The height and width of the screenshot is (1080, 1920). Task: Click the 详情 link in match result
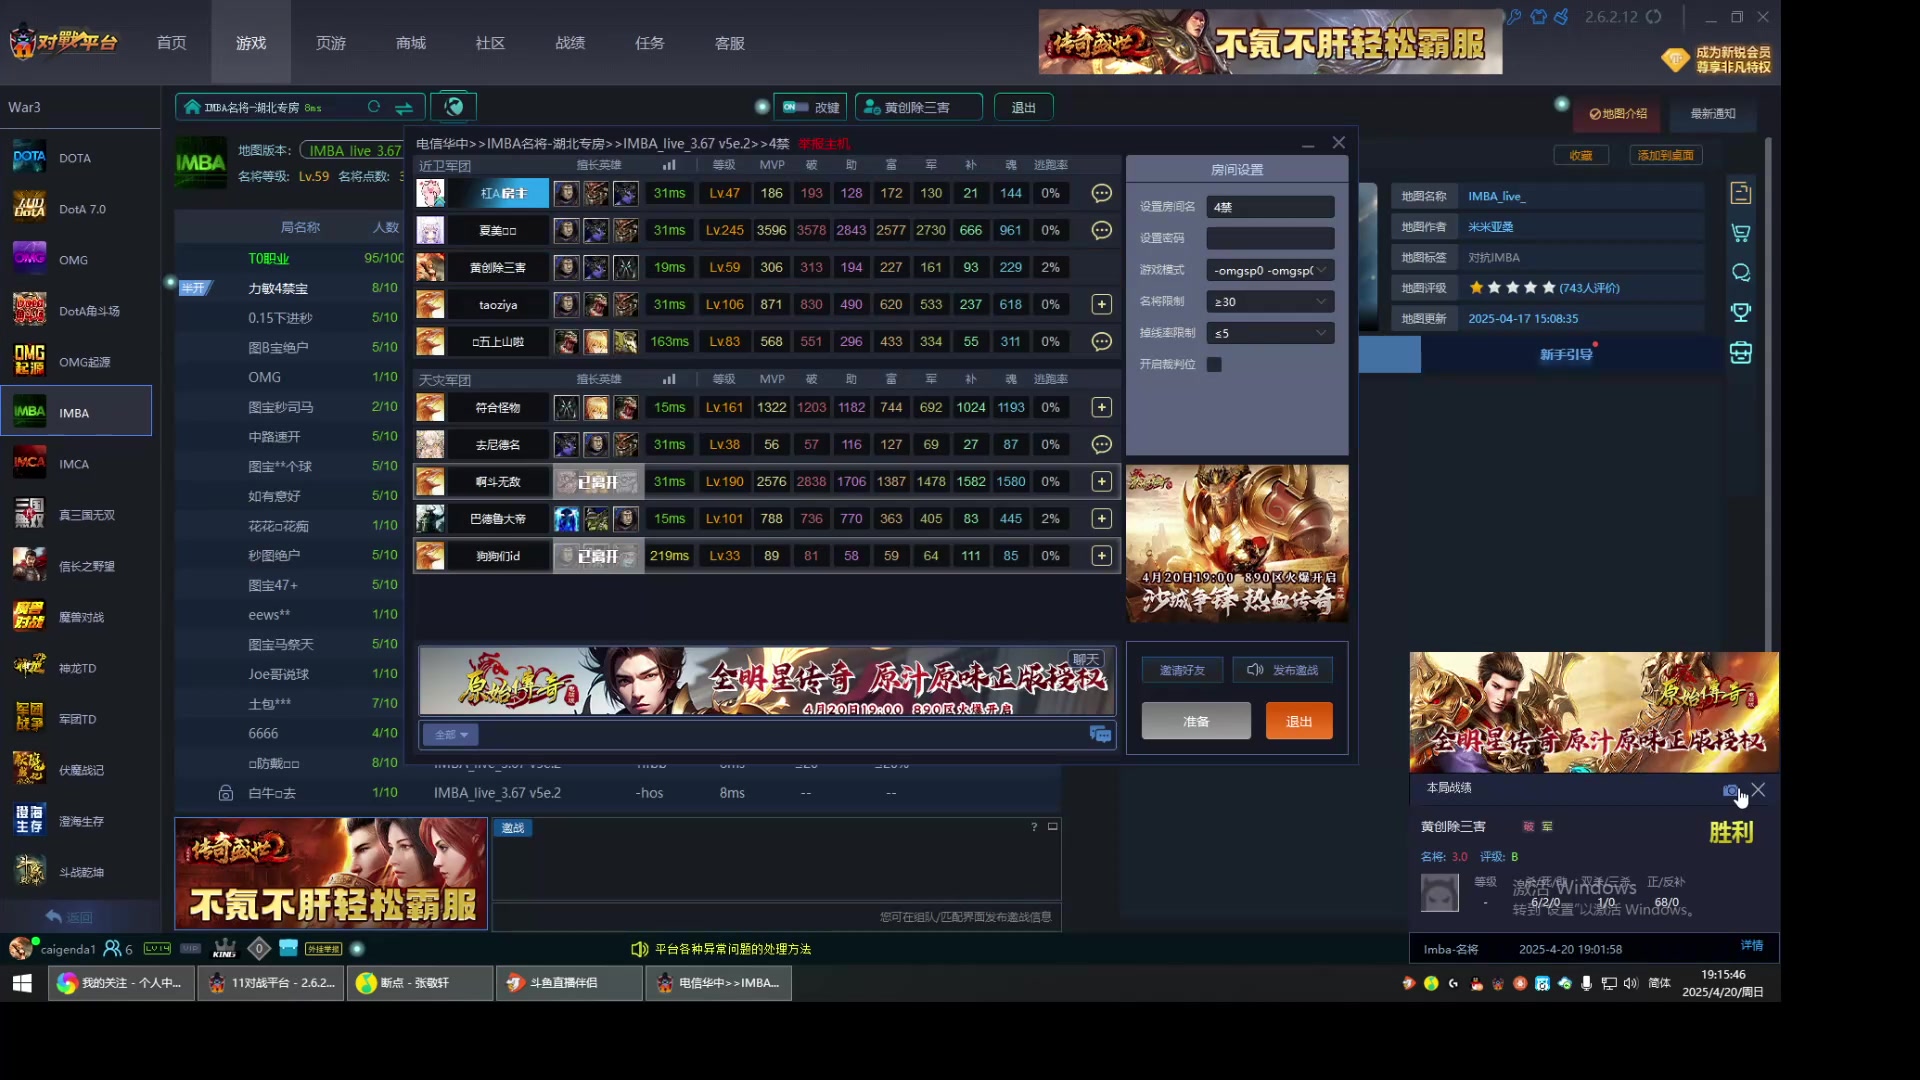1752,946
